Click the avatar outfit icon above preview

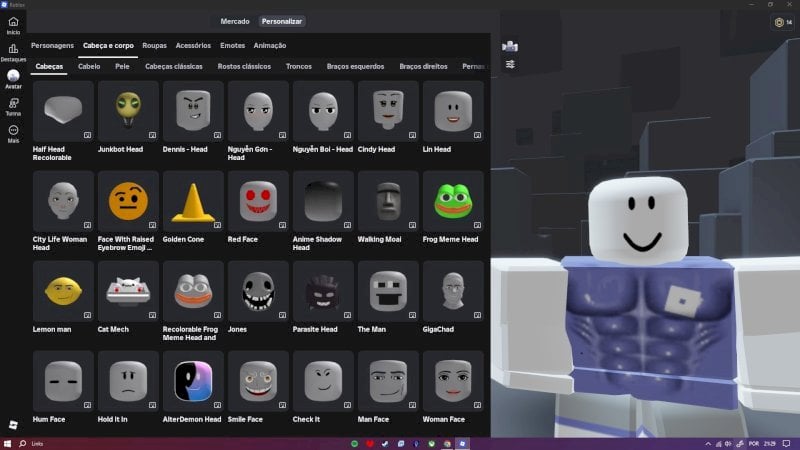[x=510, y=46]
